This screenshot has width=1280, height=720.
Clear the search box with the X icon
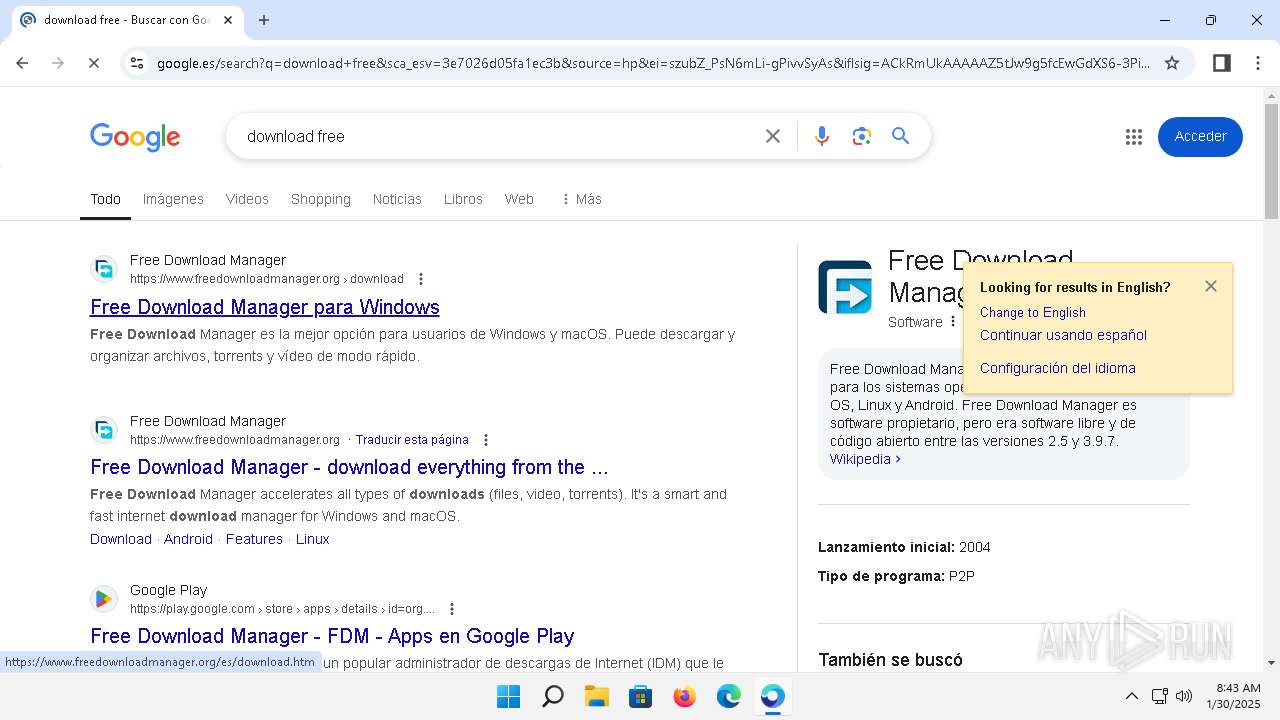pos(773,136)
